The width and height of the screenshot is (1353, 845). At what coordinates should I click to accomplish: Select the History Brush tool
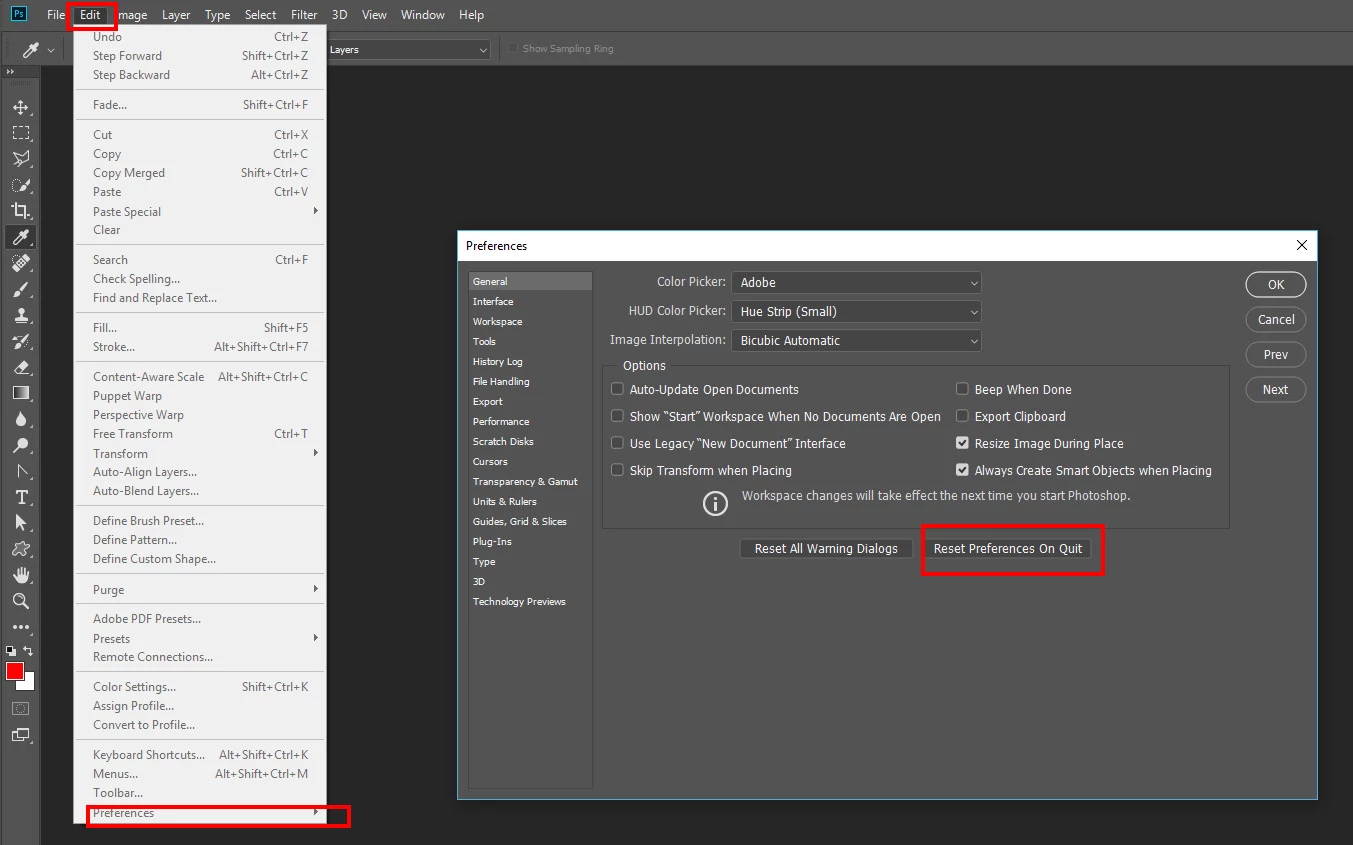20,341
